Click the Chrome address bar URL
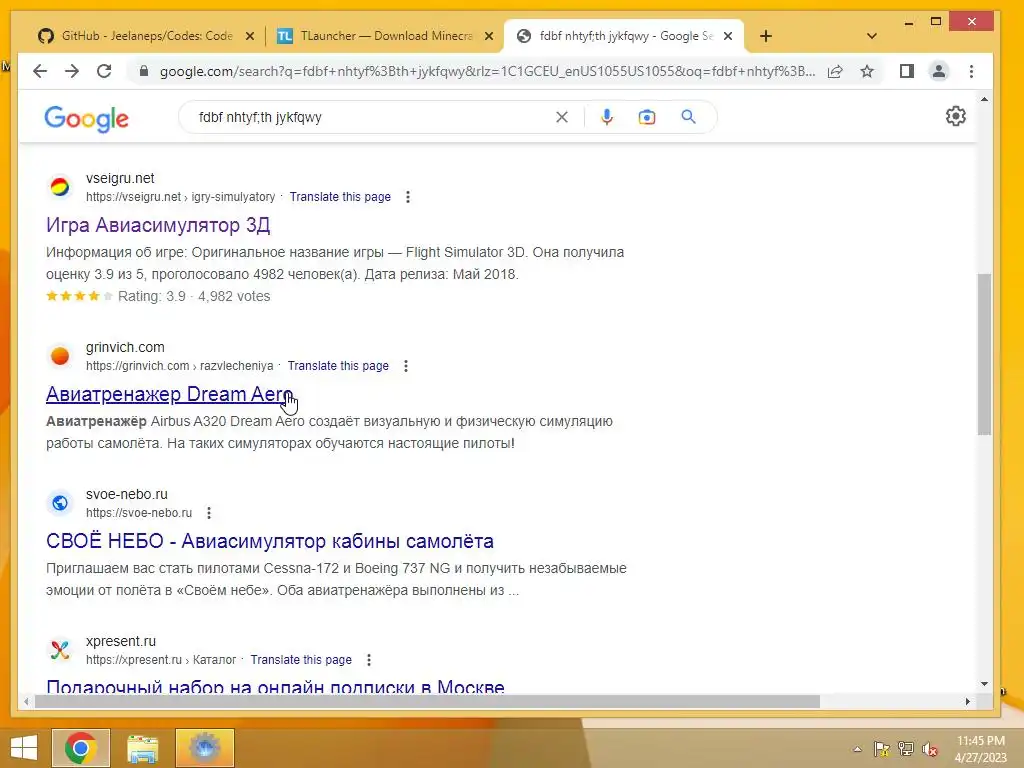The image size is (1024, 768). coord(487,71)
